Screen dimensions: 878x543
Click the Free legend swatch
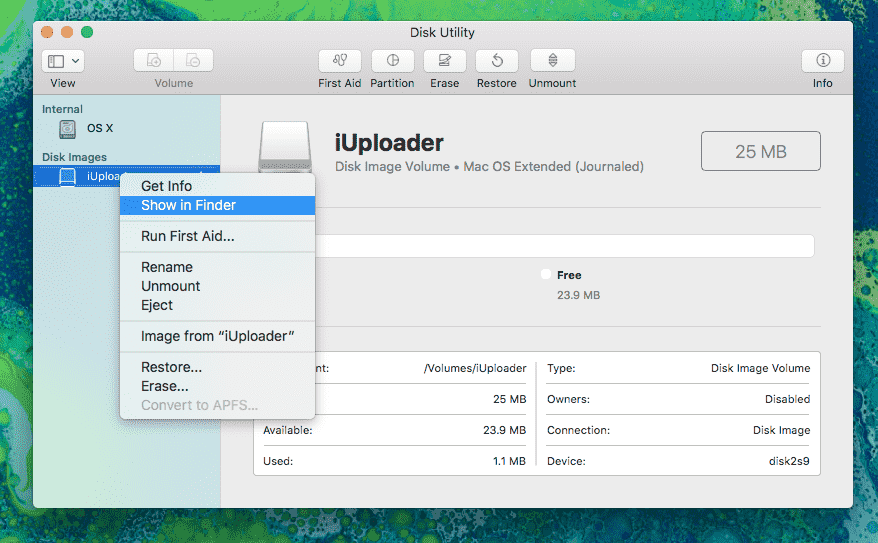[x=546, y=274]
